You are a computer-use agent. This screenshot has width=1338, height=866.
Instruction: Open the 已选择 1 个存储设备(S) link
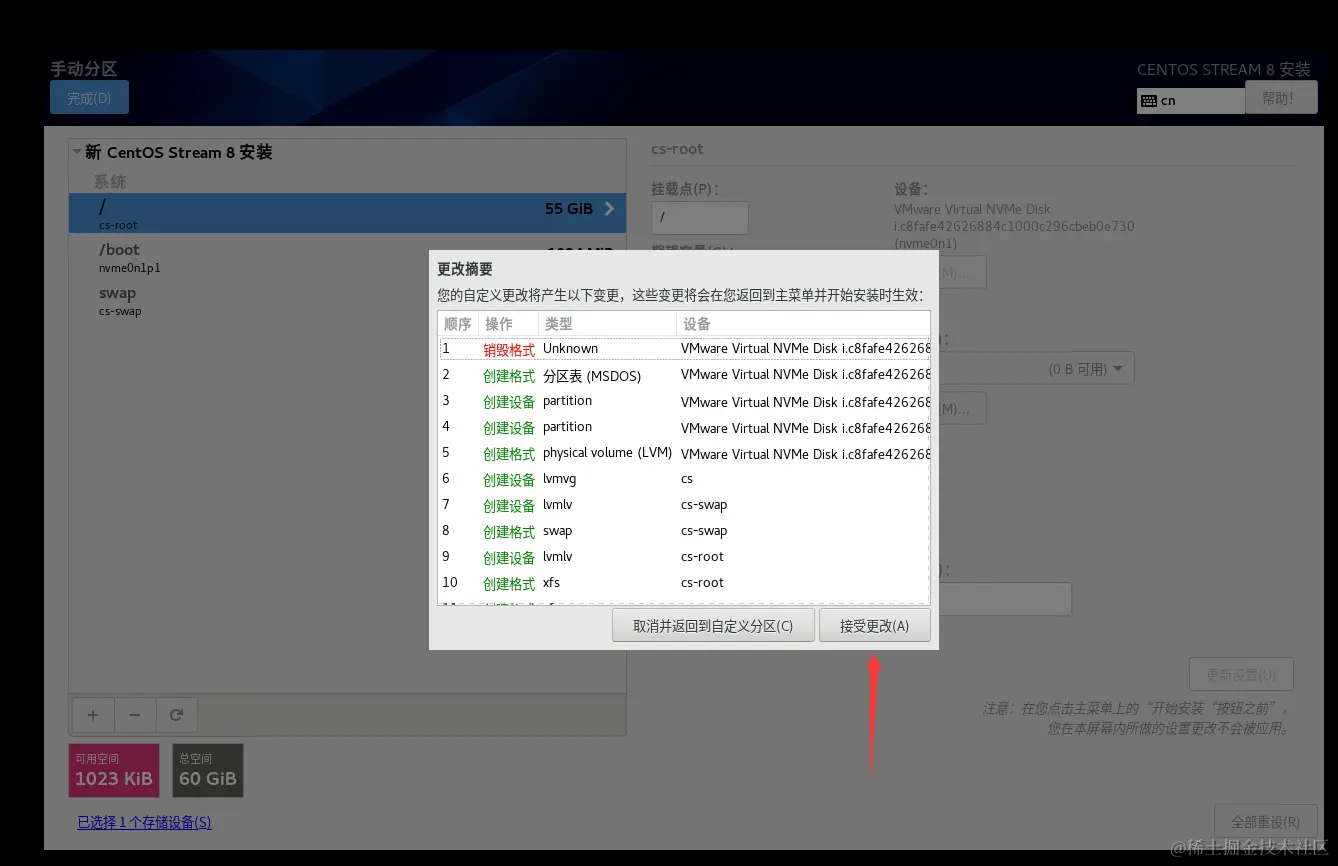coord(144,822)
